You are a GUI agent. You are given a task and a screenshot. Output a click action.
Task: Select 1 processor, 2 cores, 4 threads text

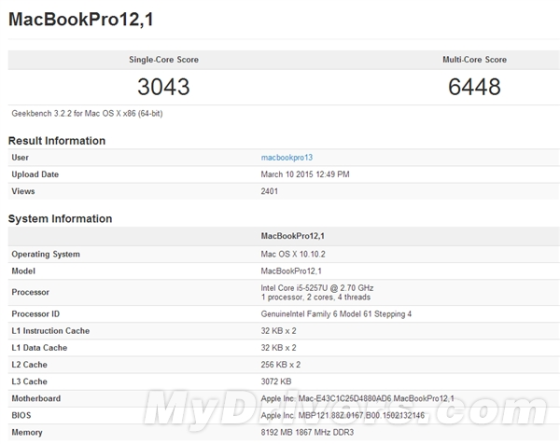(x=316, y=297)
